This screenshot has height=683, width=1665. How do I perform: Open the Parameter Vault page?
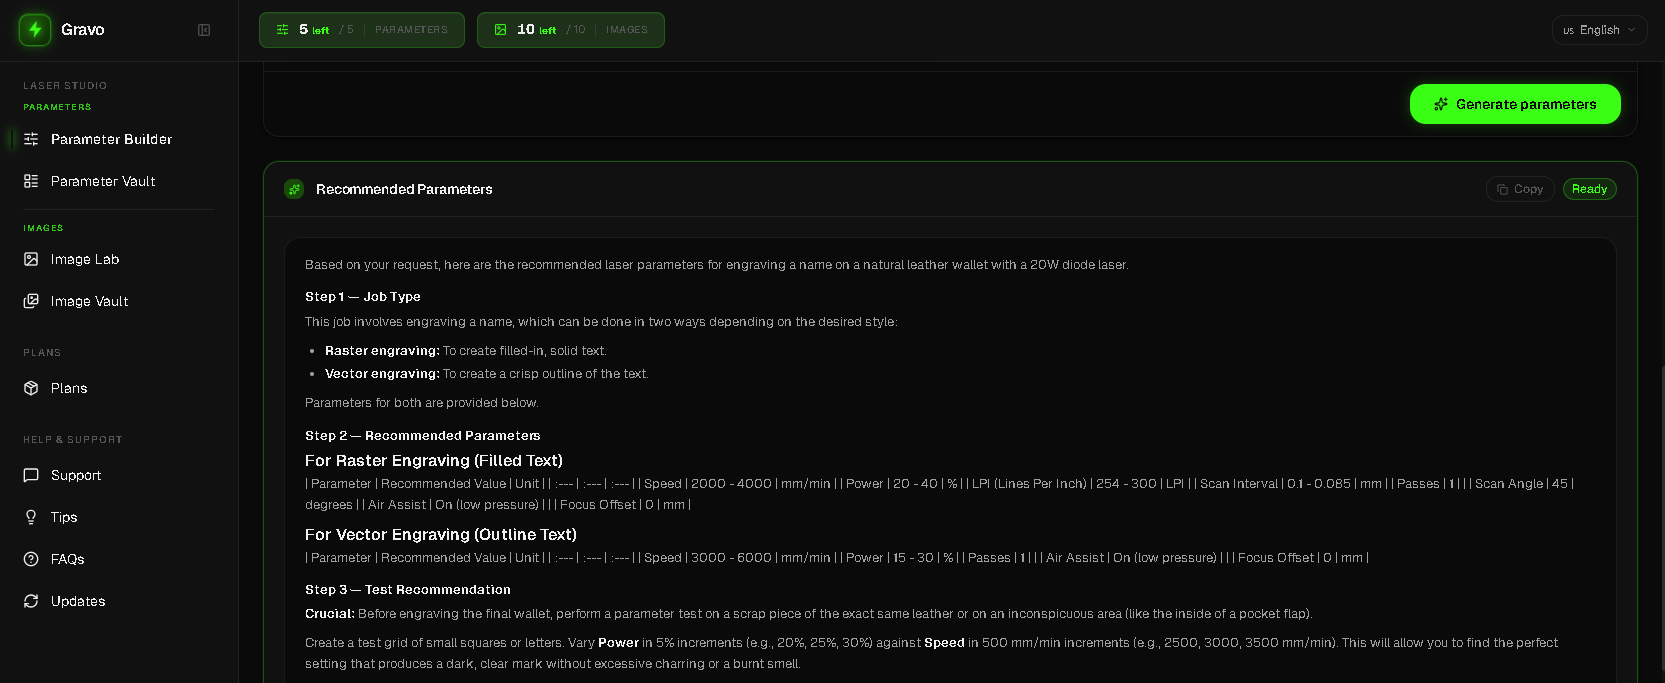pyautogui.click(x=103, y=181)
